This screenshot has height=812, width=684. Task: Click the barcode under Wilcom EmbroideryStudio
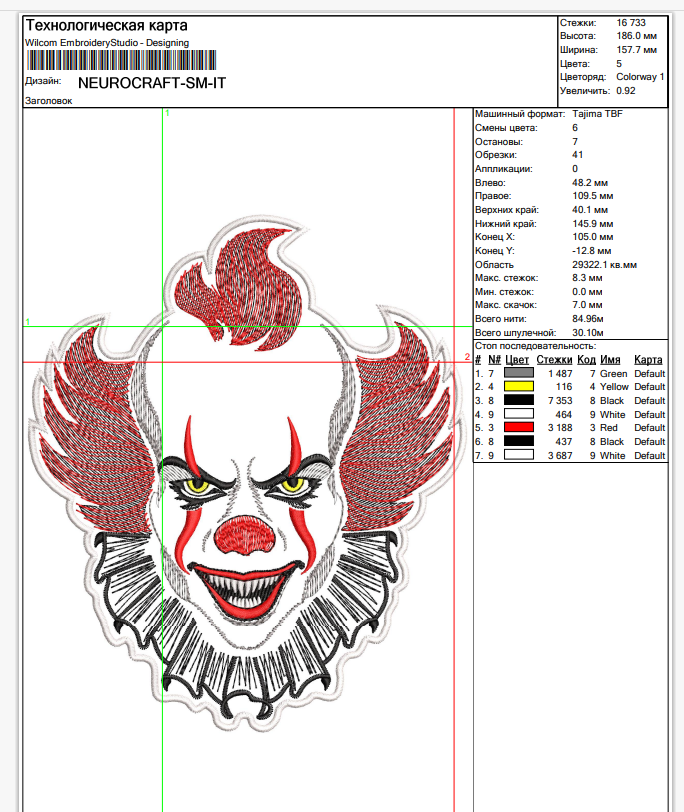coord(122,60)
